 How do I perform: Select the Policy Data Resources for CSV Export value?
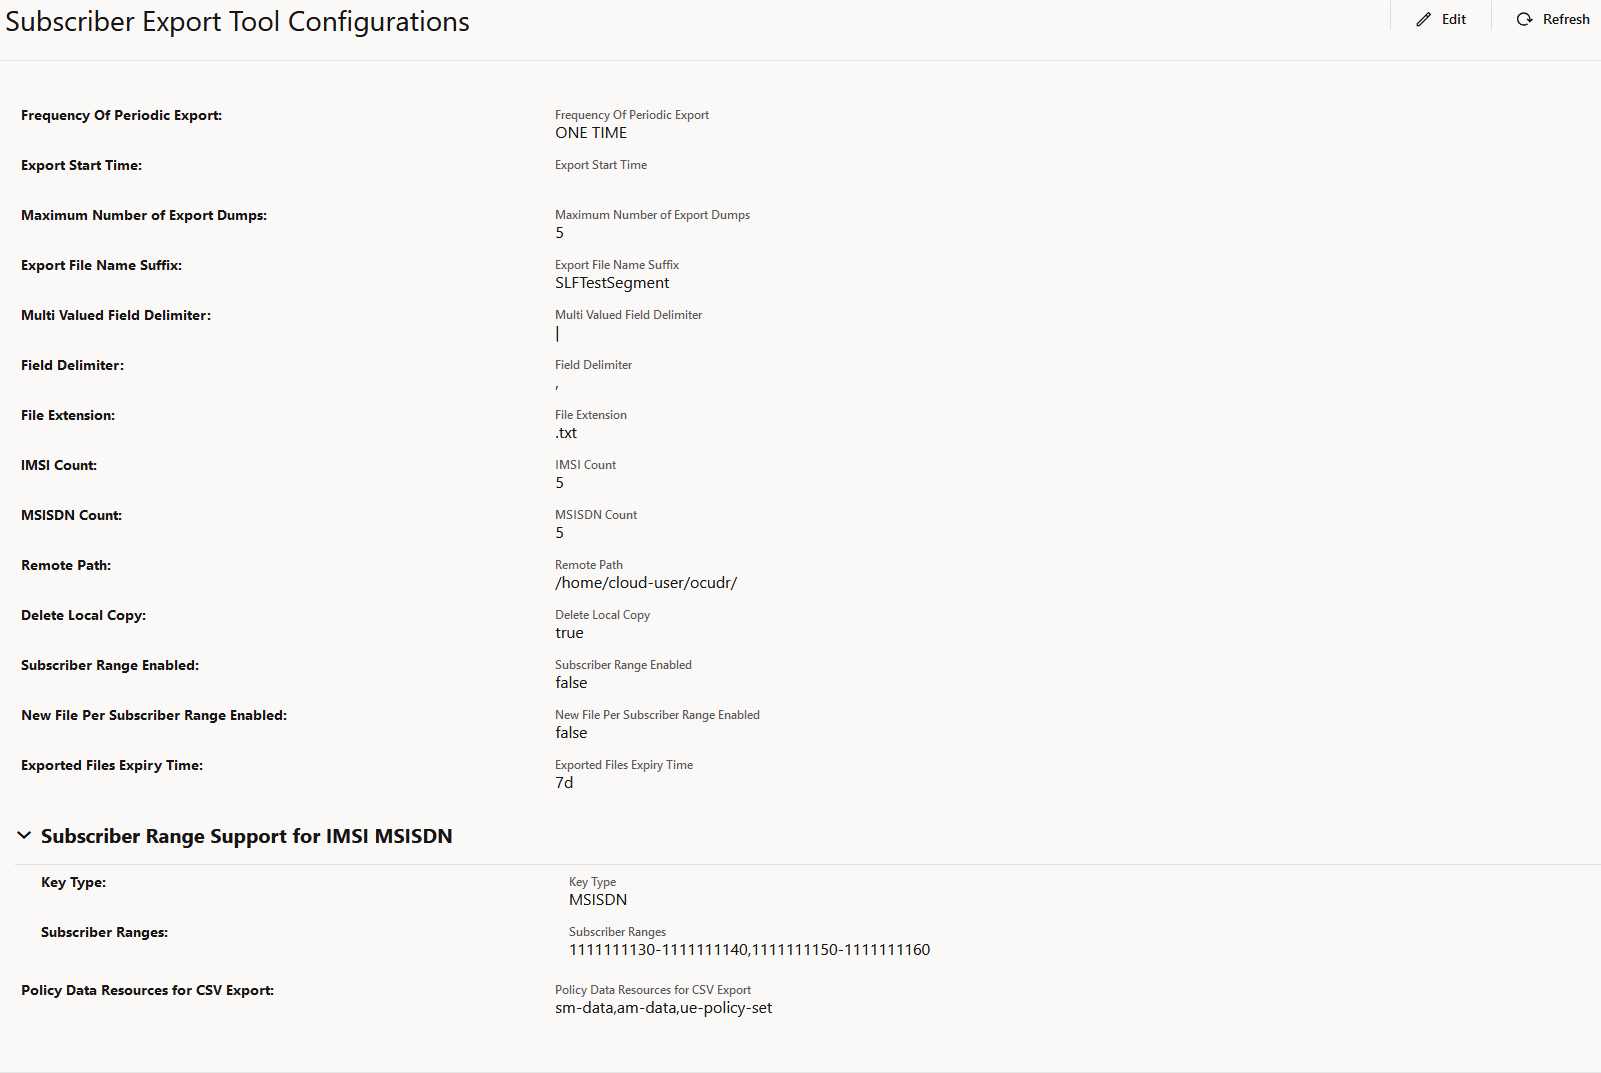pos(663,1007)
